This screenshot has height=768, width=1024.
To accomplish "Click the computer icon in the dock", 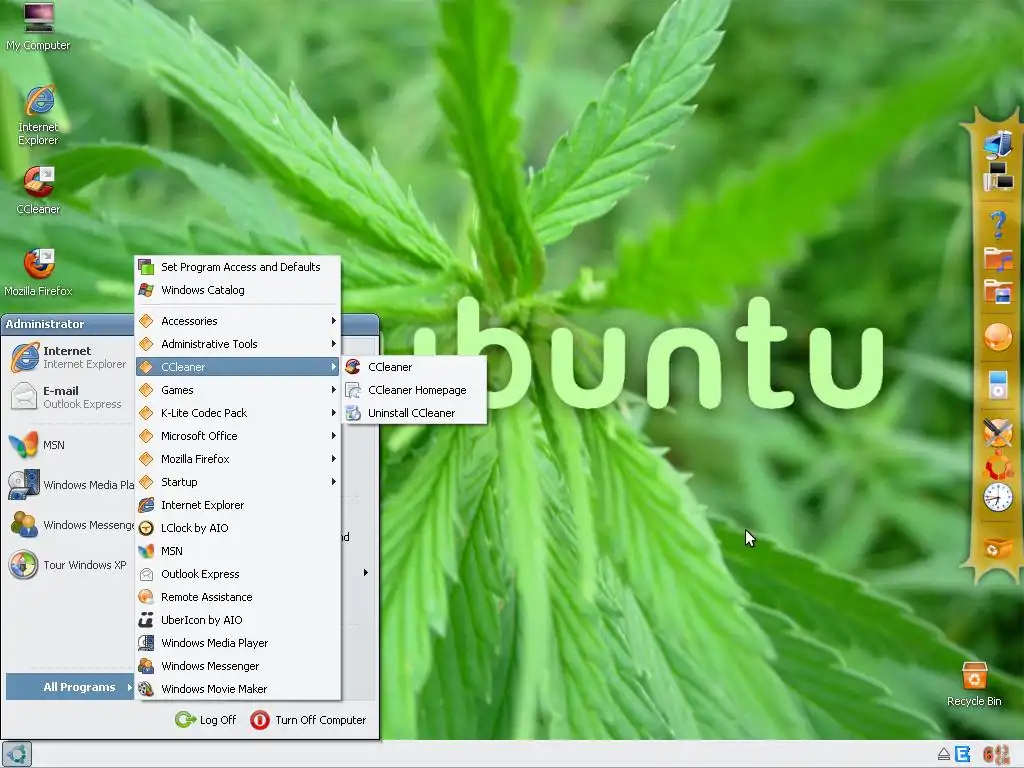I will click(997, 145).
